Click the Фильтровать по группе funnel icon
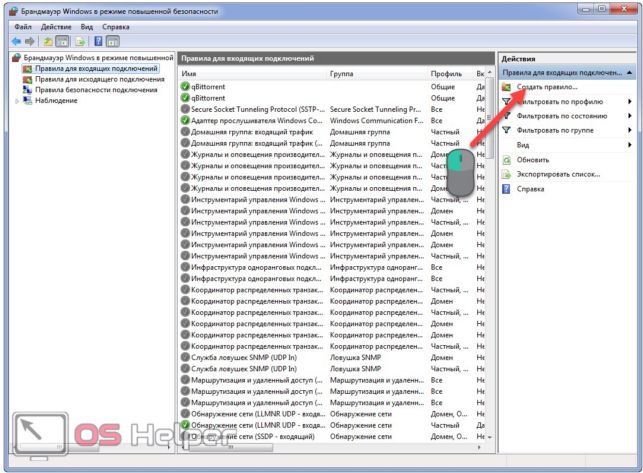Screen dimensions: 643x473 (507, 130)
